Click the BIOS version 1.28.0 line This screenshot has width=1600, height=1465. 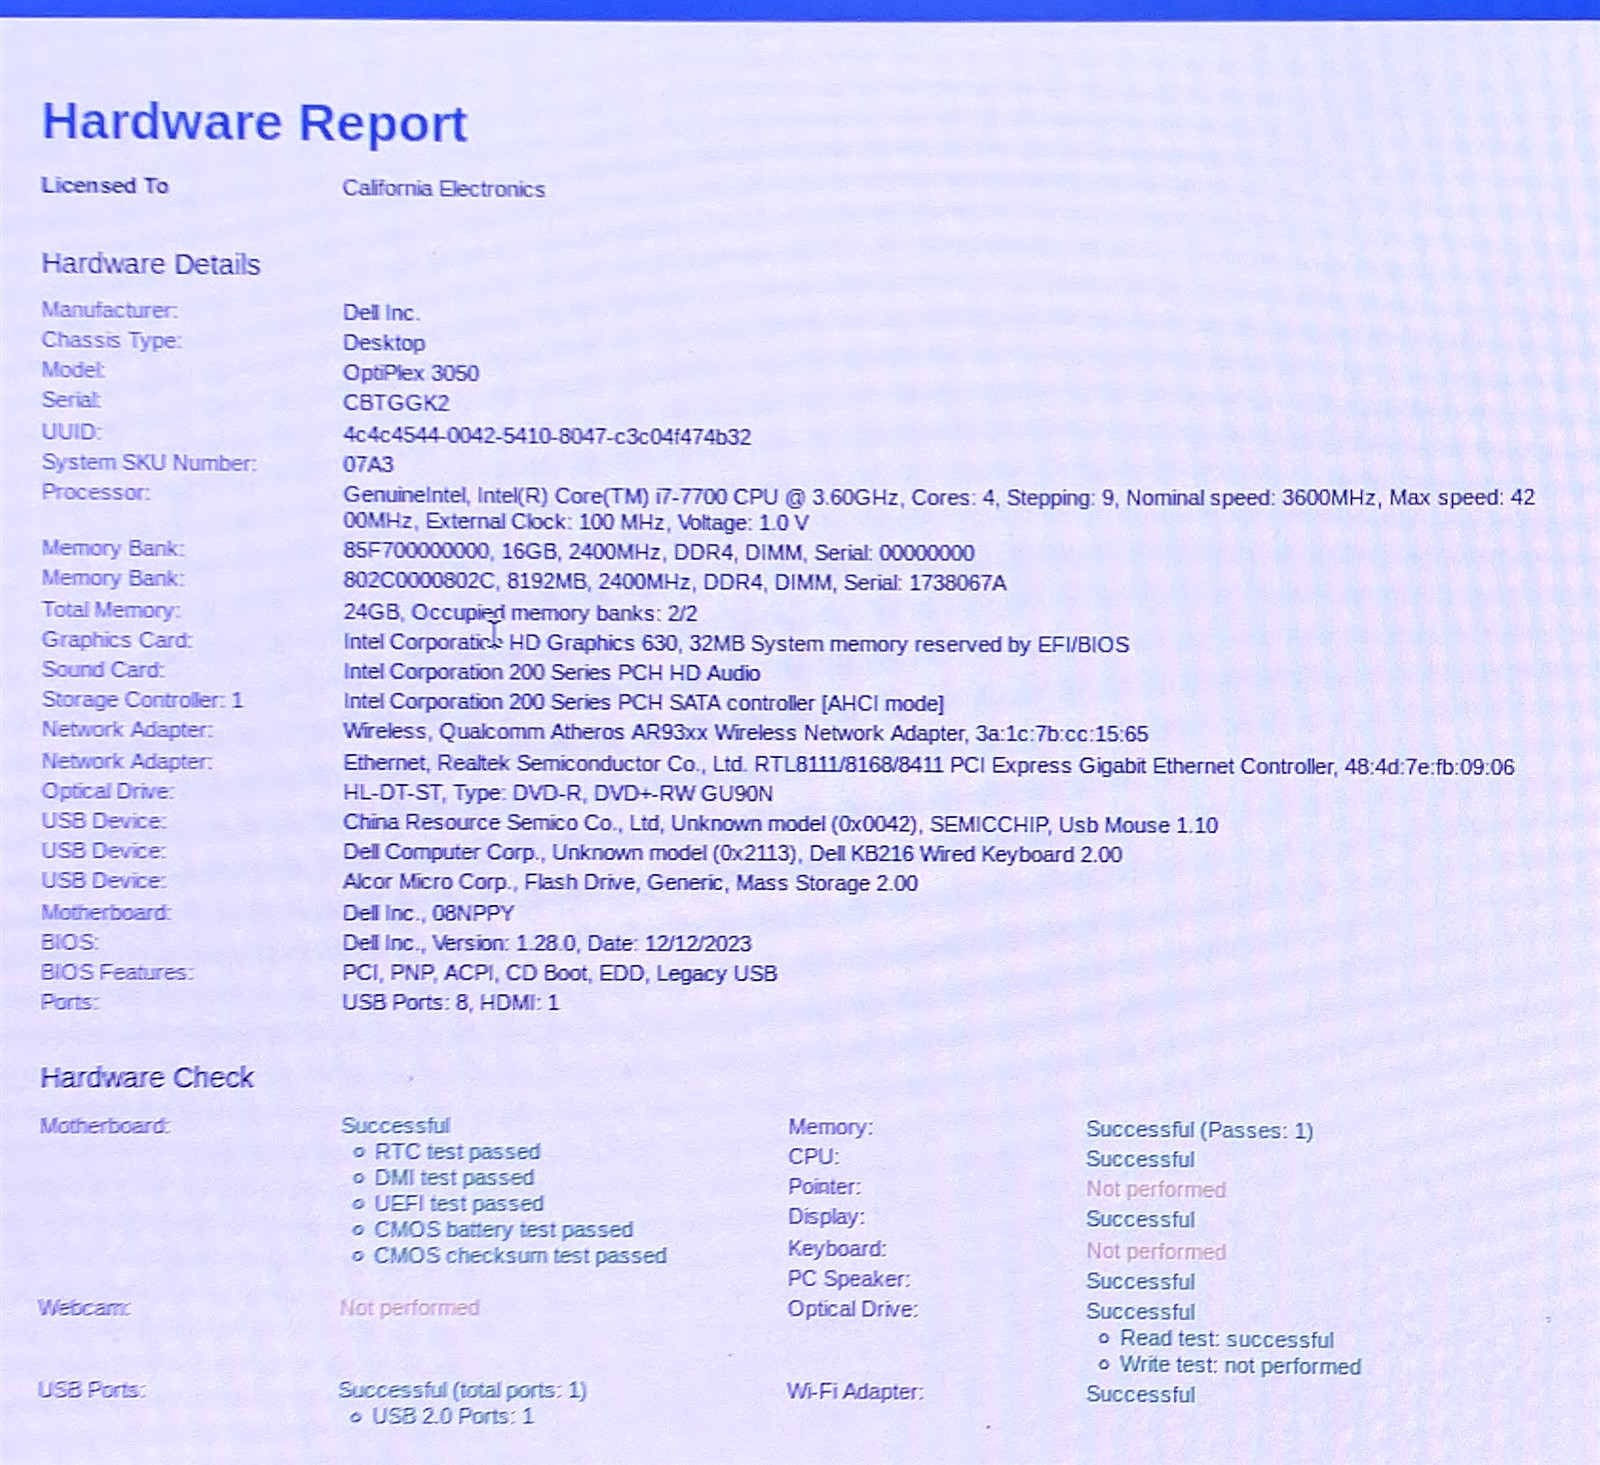pyautogui.click(x=547, y=943)
